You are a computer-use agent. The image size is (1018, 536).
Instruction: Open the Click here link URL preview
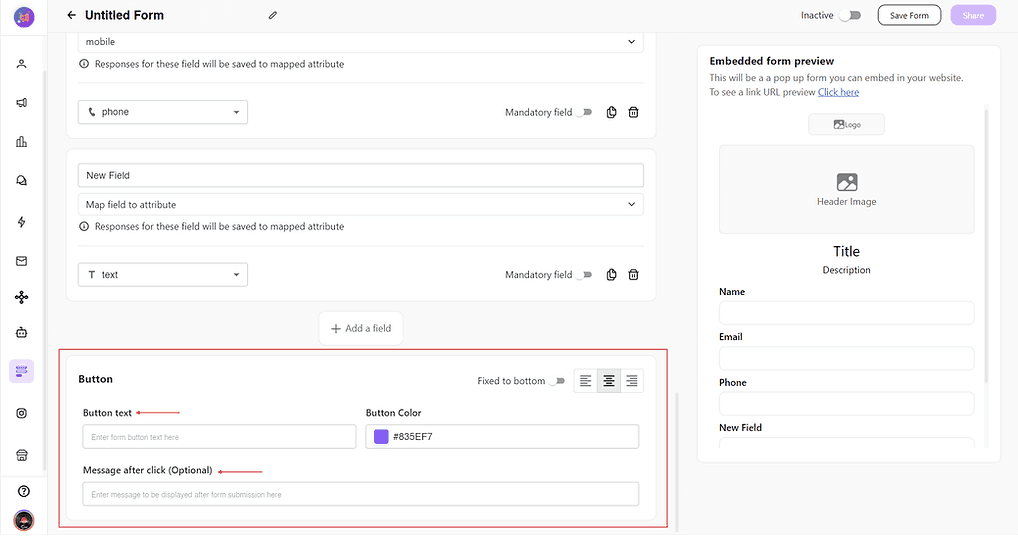[838, 92]
